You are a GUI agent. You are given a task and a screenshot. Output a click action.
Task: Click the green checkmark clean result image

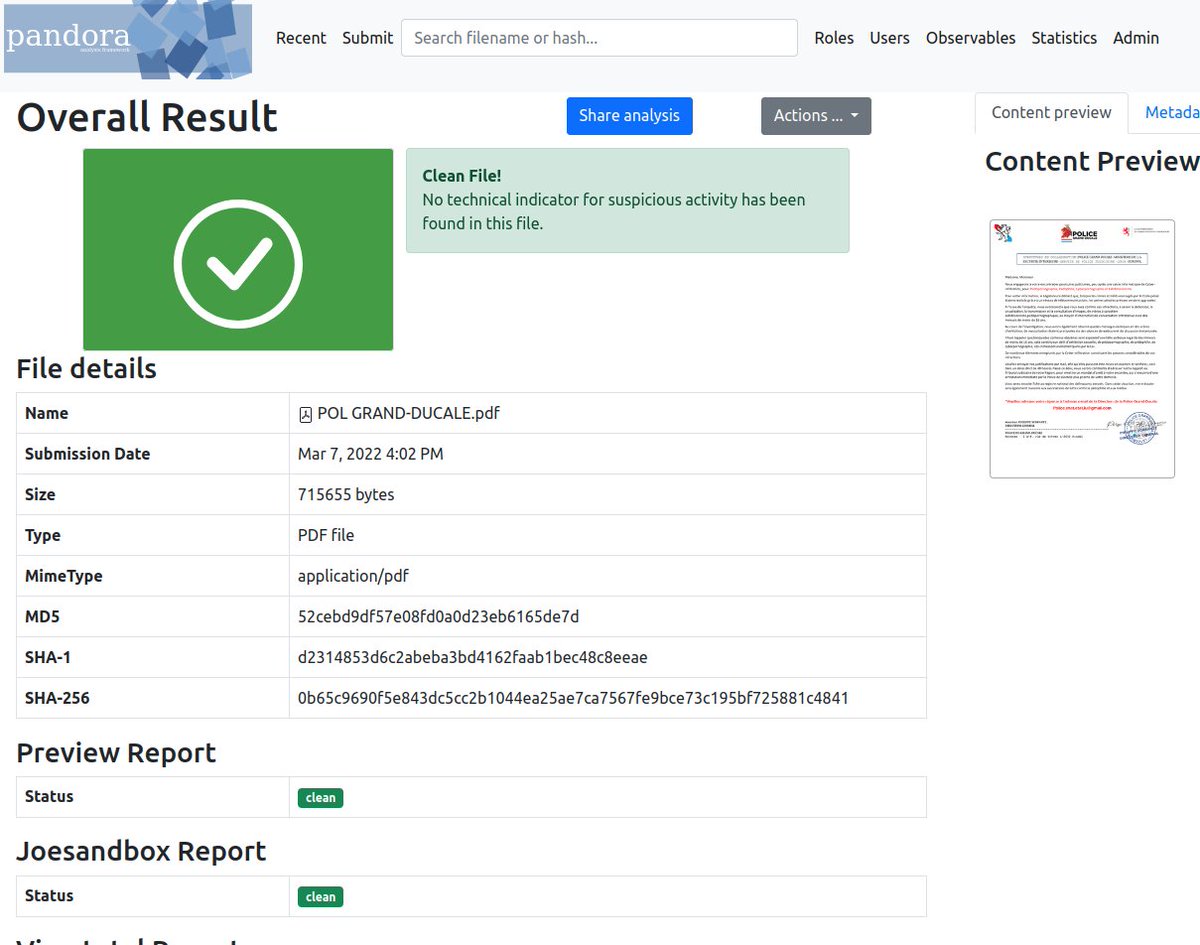(x=238, y=249)
